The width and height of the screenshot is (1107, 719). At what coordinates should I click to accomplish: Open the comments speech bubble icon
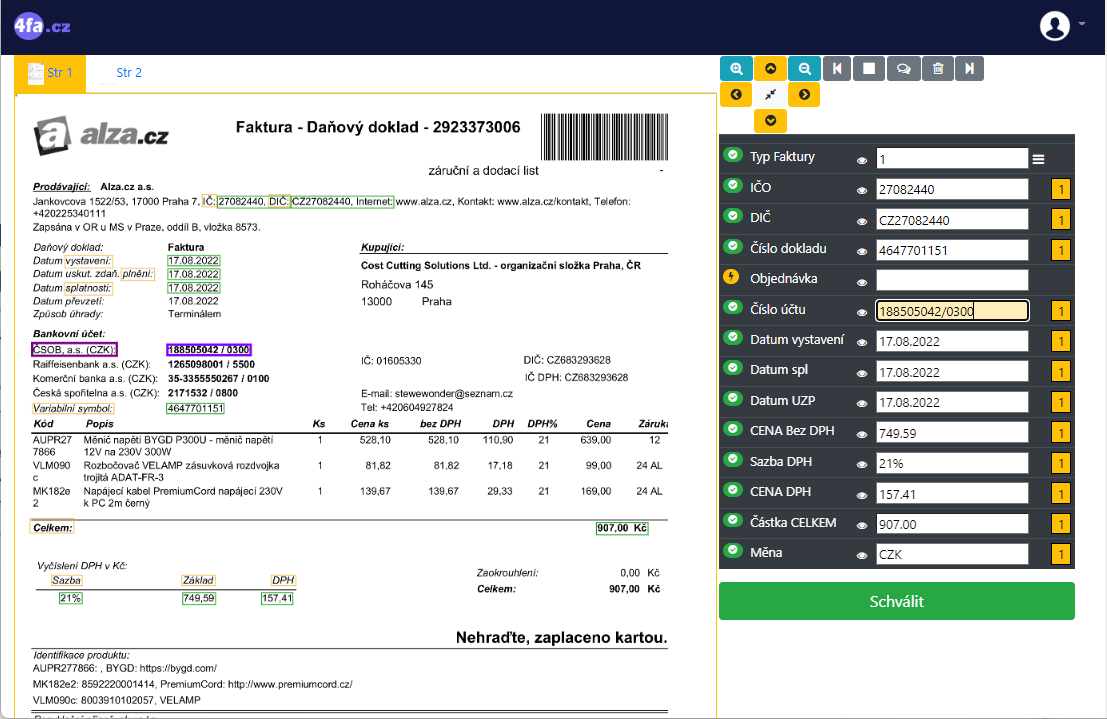[903, 69]
